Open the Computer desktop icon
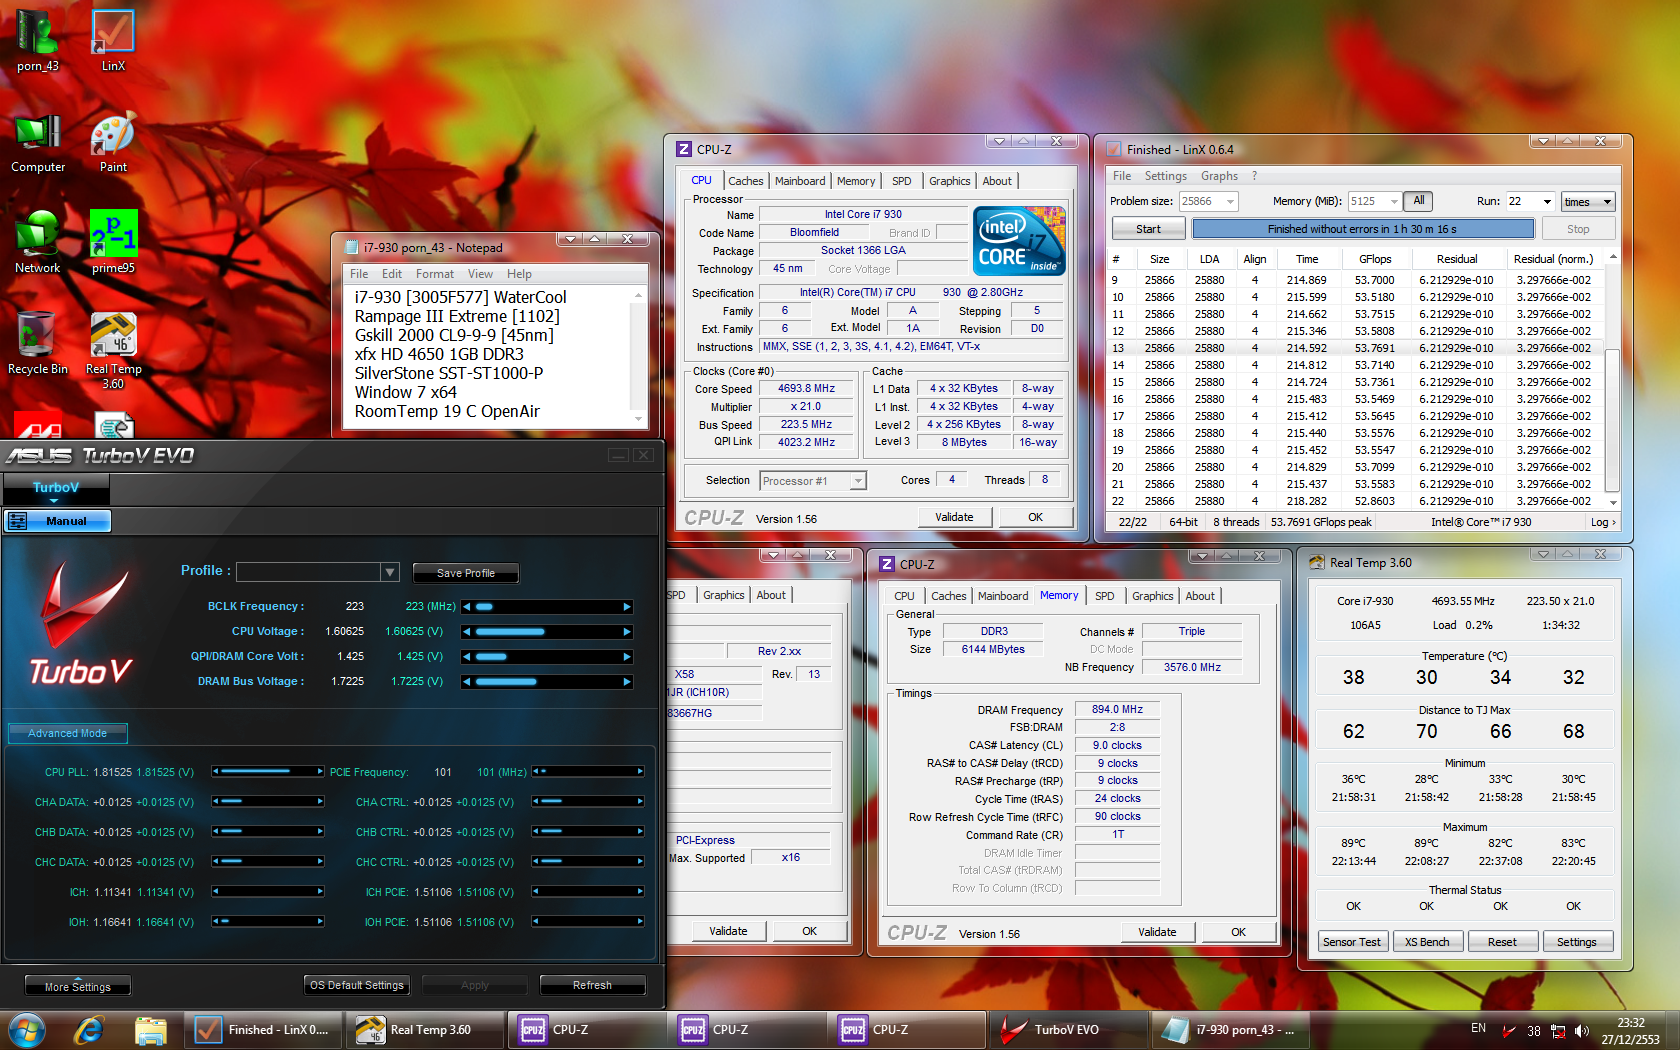 coord(38,142)
